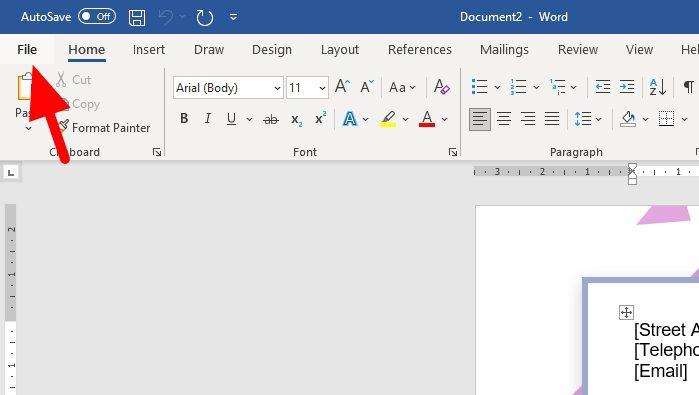The image size is (699, 395).
Task: Toggle Subscript formatting
Action: [296, 119]
